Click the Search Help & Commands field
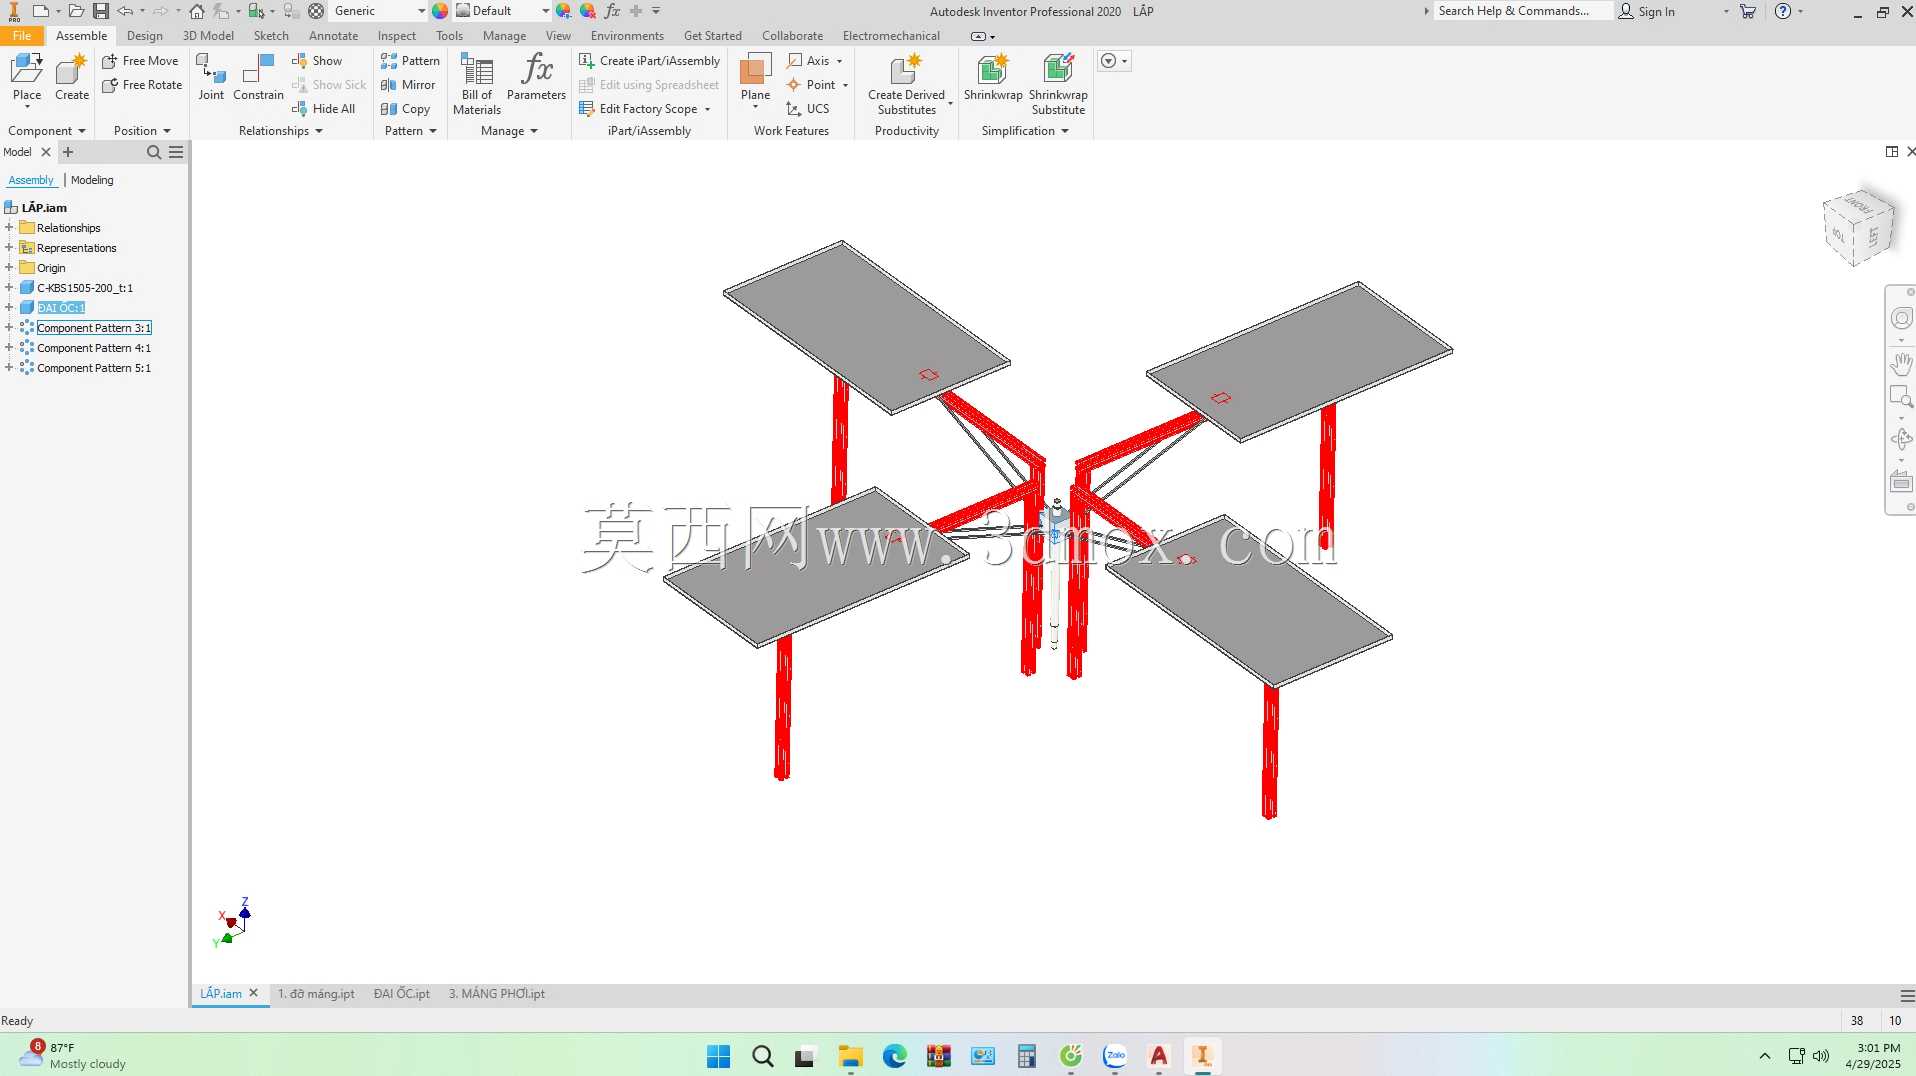Screen dimensions: 1916x1076 (1522, 11)
